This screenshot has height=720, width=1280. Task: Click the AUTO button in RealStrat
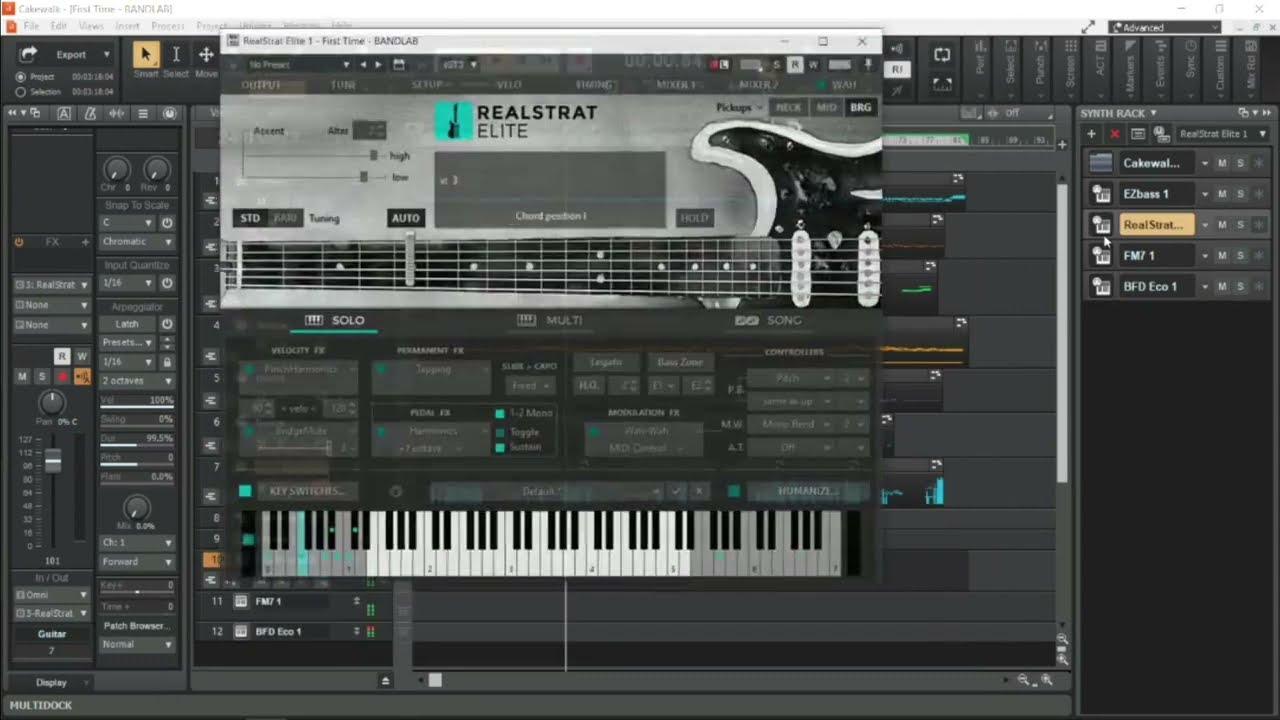pyautogui.click(x=405, y=218)
